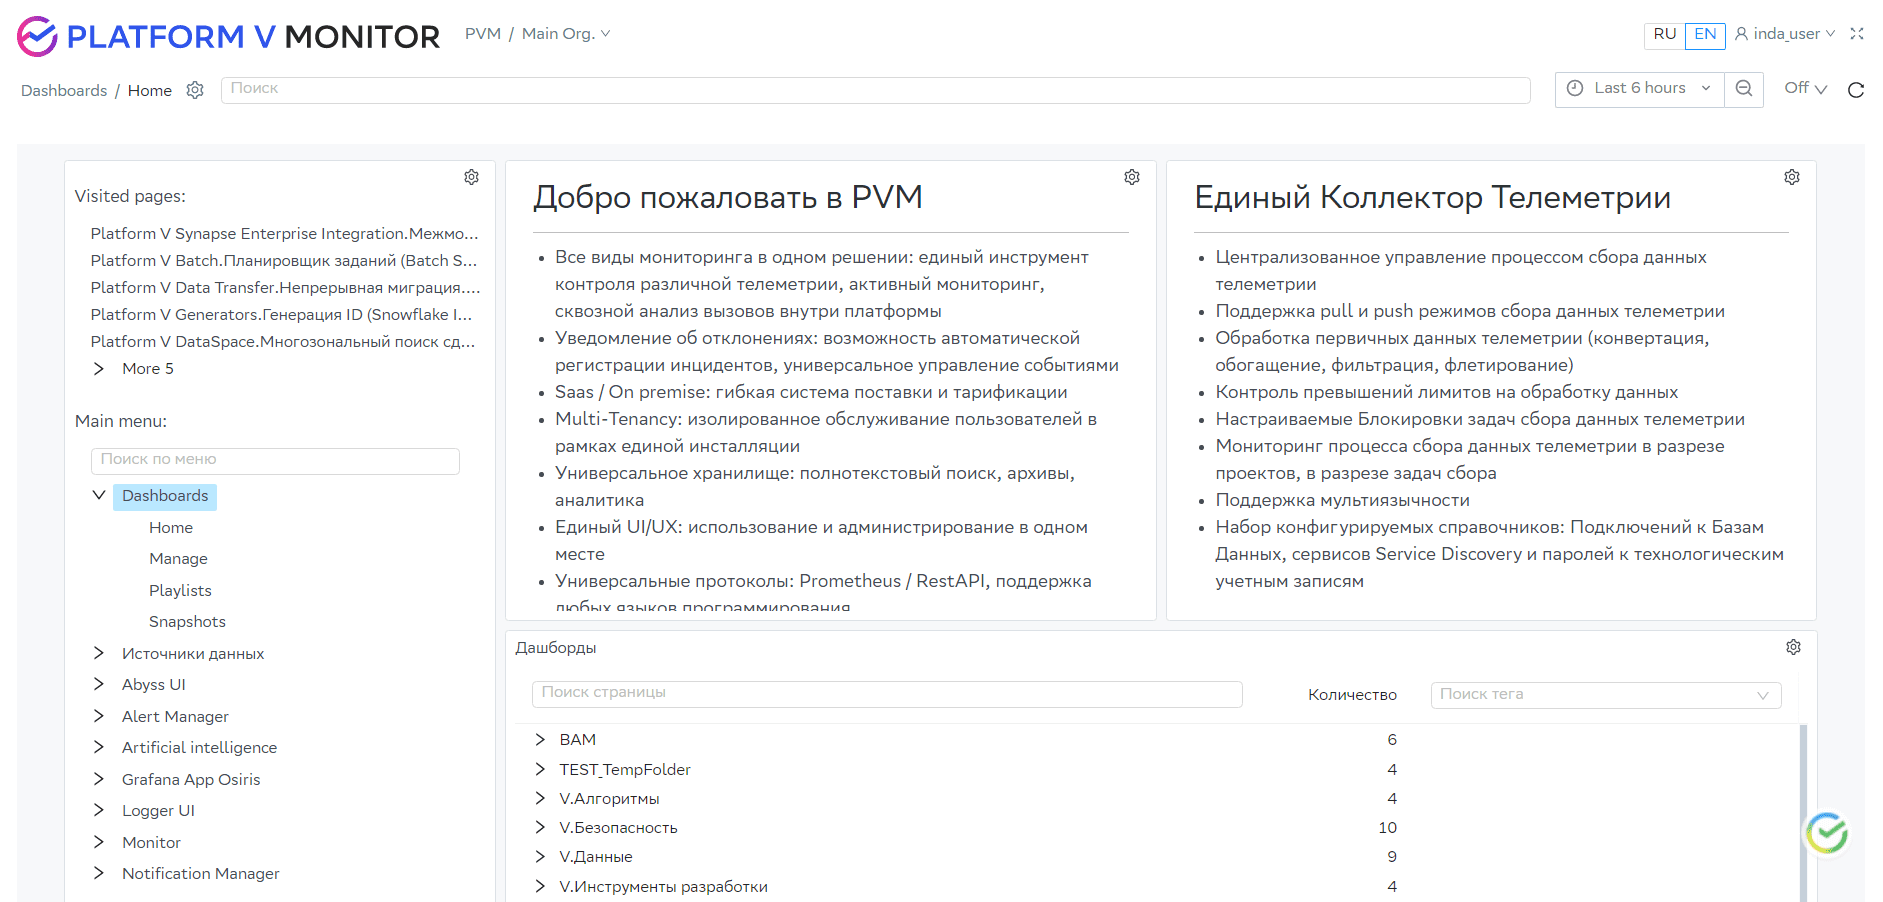This screenshot has width=1883, height=902.
Task: Open Home dashboard settings gear
Action: coord(195,90)
